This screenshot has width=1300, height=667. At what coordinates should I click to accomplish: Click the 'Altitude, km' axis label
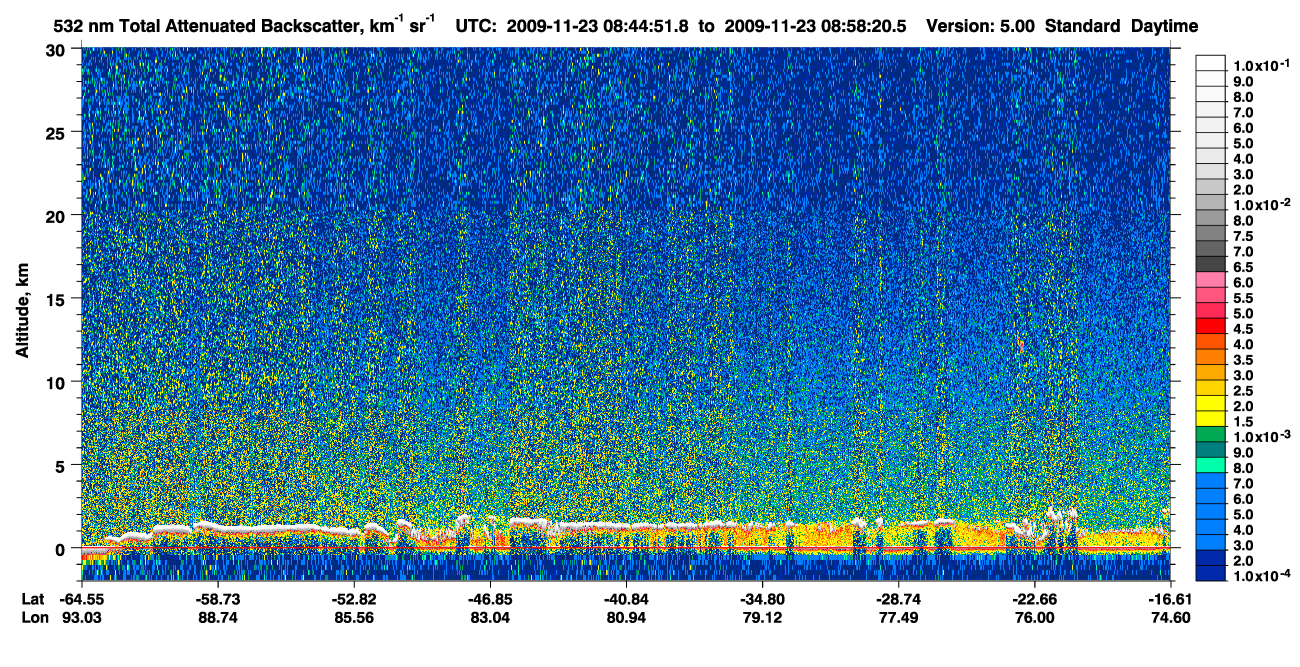[x=22, y=311]
